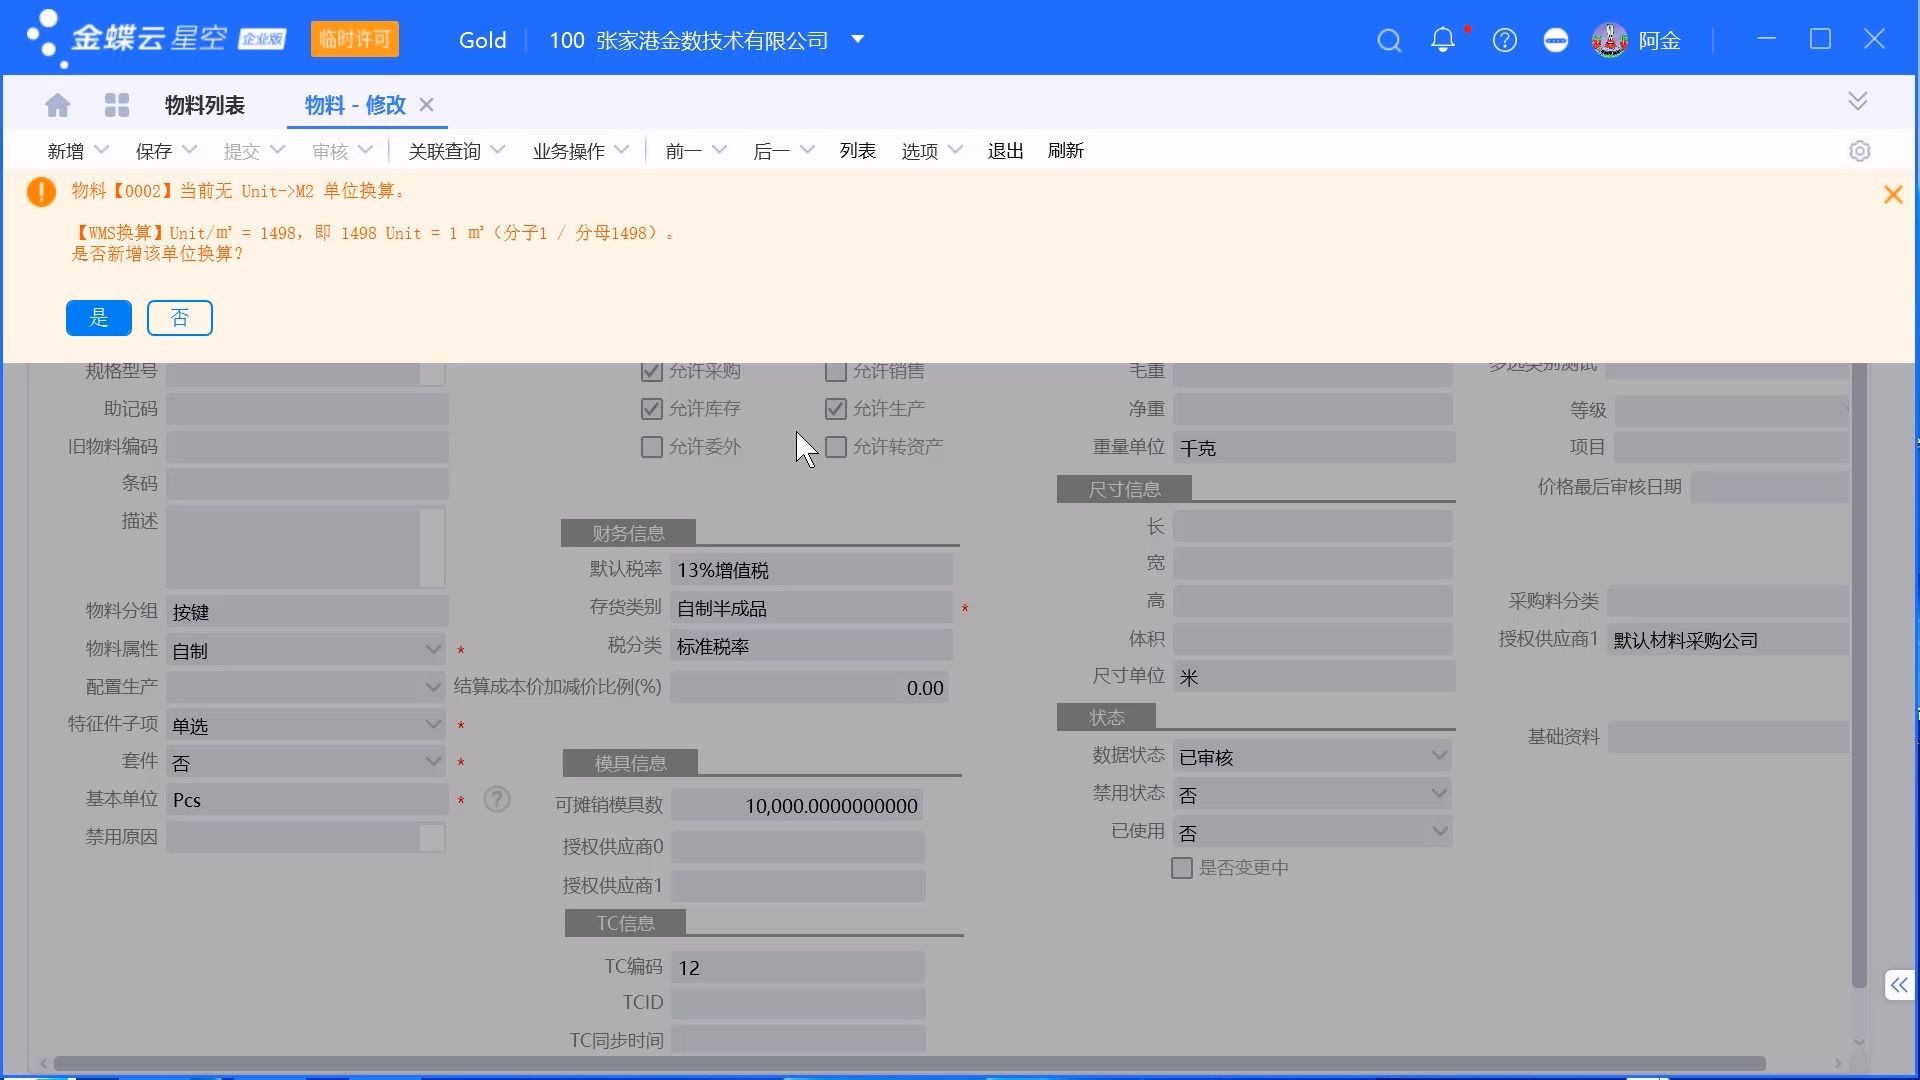Click the horizontal scrollbar at bottom
Viewport: 1920px width, 1080px height.
point(910,1063)
